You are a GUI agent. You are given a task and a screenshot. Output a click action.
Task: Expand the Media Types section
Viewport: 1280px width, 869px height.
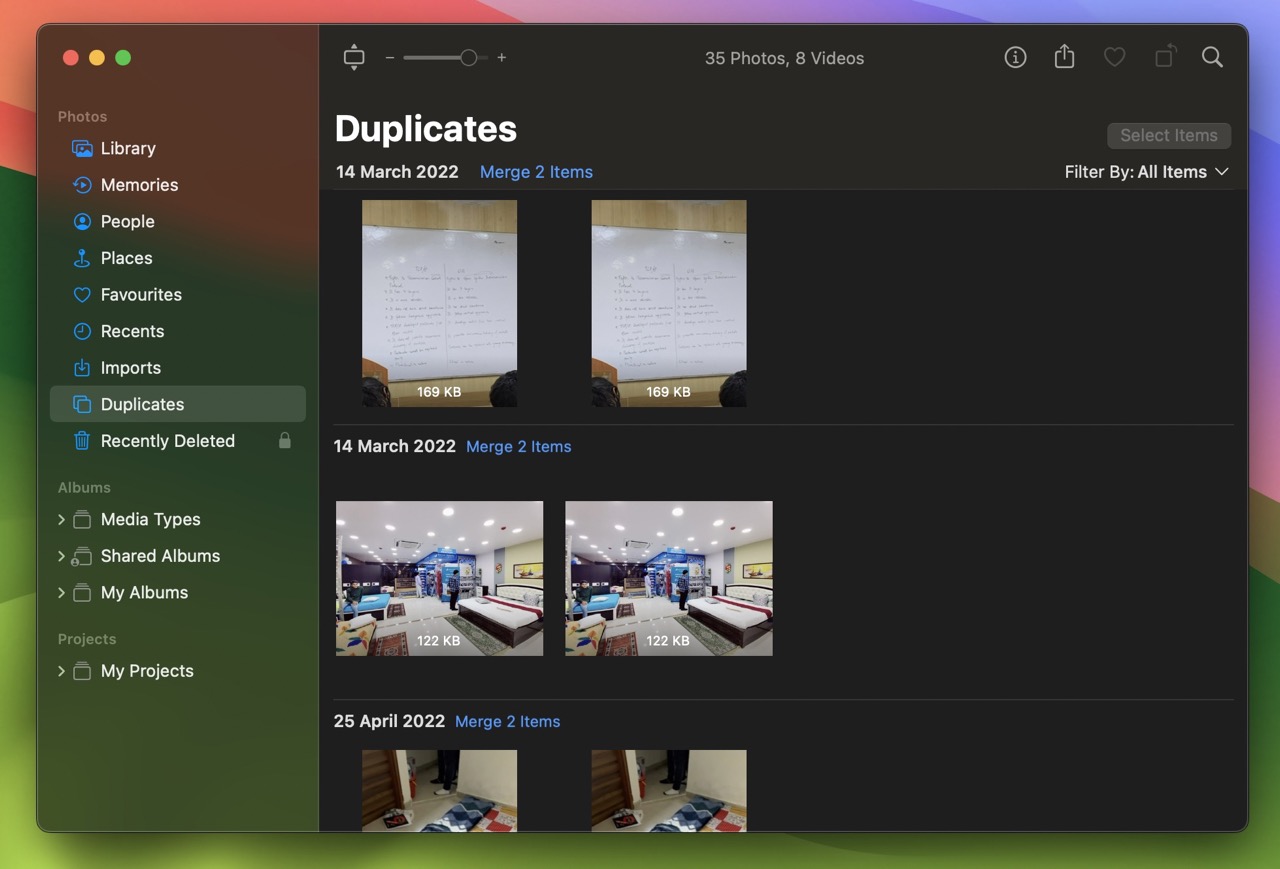pos(62,519)
